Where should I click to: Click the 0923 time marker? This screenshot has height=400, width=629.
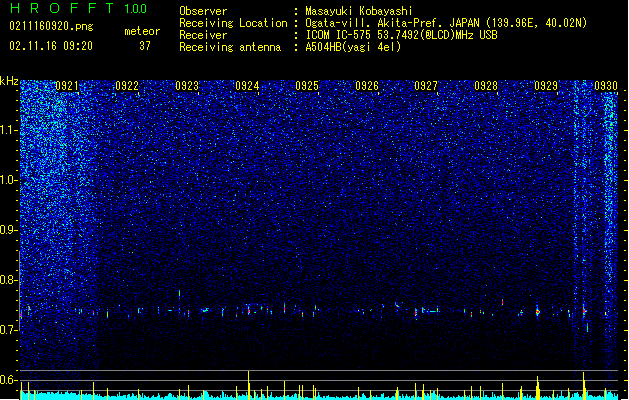(187, 86)
